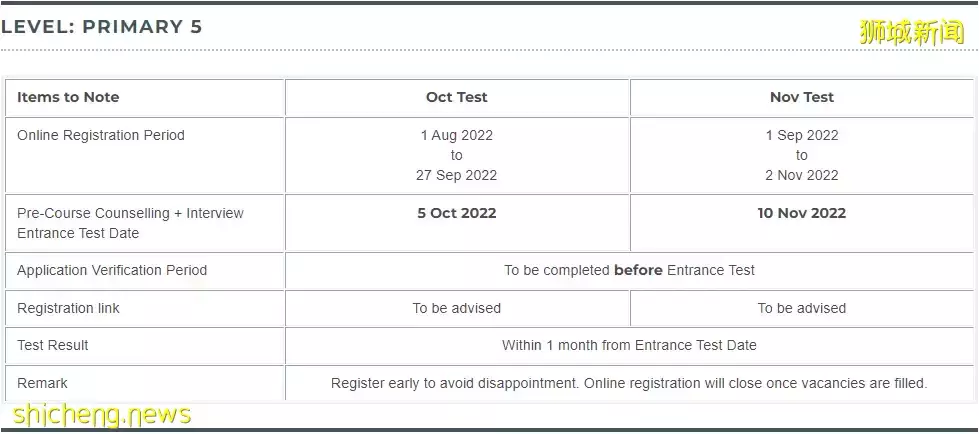Viewport: 979px width, 434px height.
Task: Click the Pre-Course Counselling + Interview label
Action: point(130,214)
